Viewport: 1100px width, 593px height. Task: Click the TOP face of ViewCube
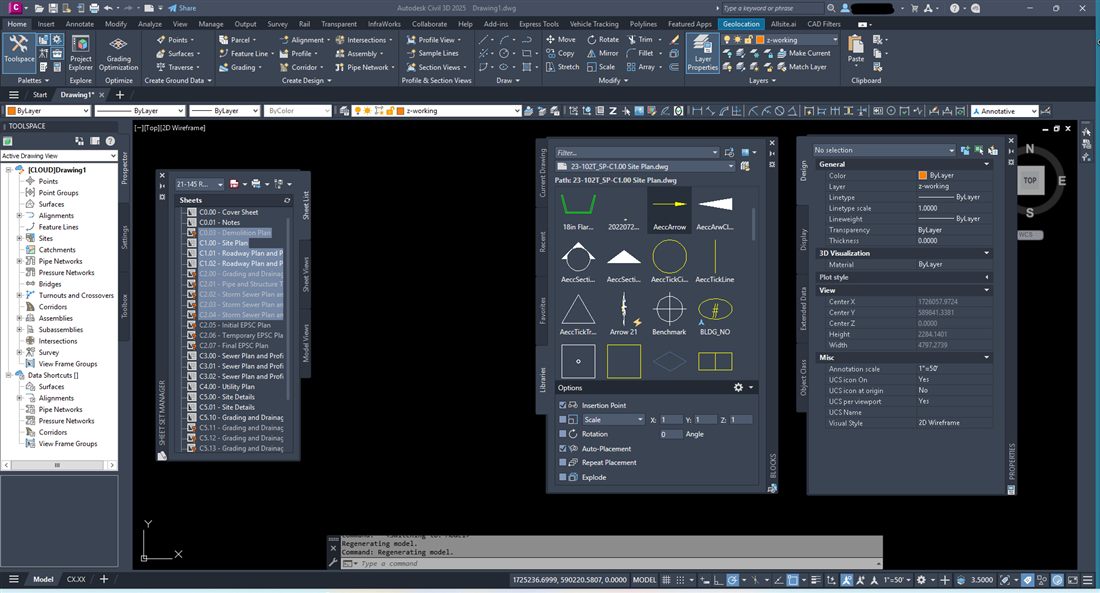click(x=1030, y=180)
